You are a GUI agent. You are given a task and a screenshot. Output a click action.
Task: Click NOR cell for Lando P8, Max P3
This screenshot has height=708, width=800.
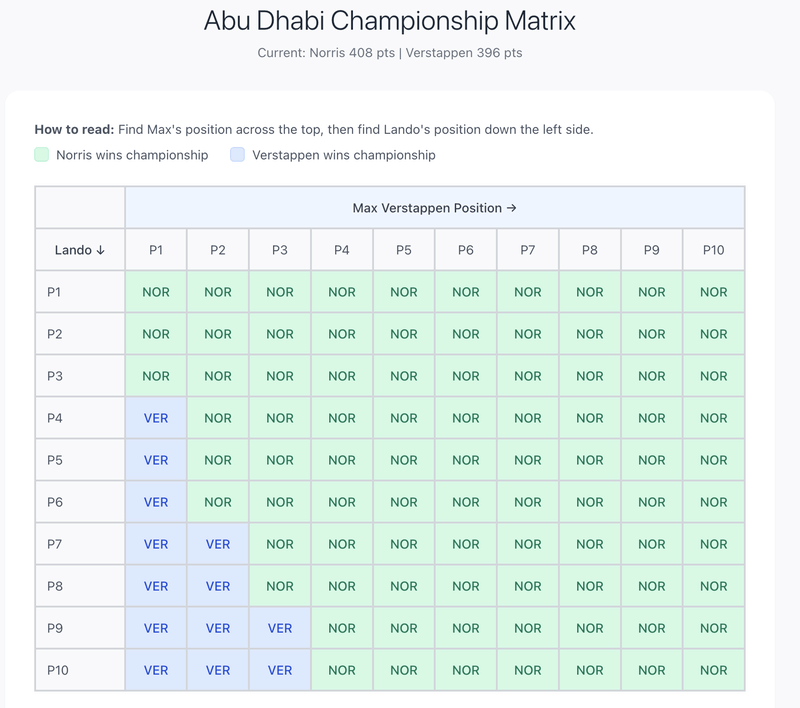[x=280, y=586]
